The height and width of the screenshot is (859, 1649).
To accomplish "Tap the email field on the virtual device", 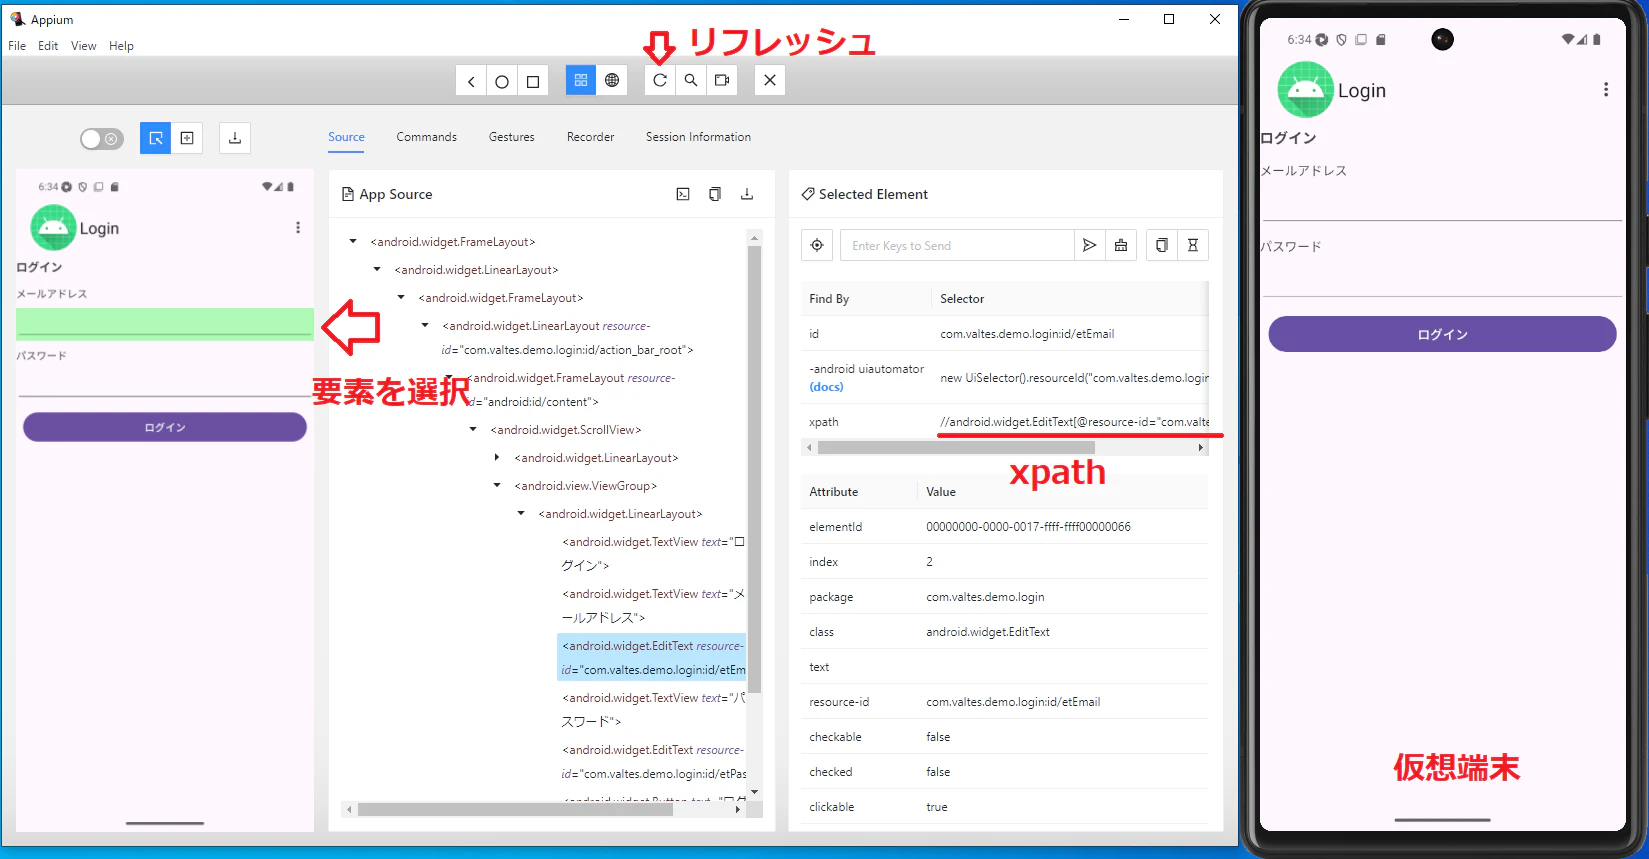I will click(x=1442, y=204).
